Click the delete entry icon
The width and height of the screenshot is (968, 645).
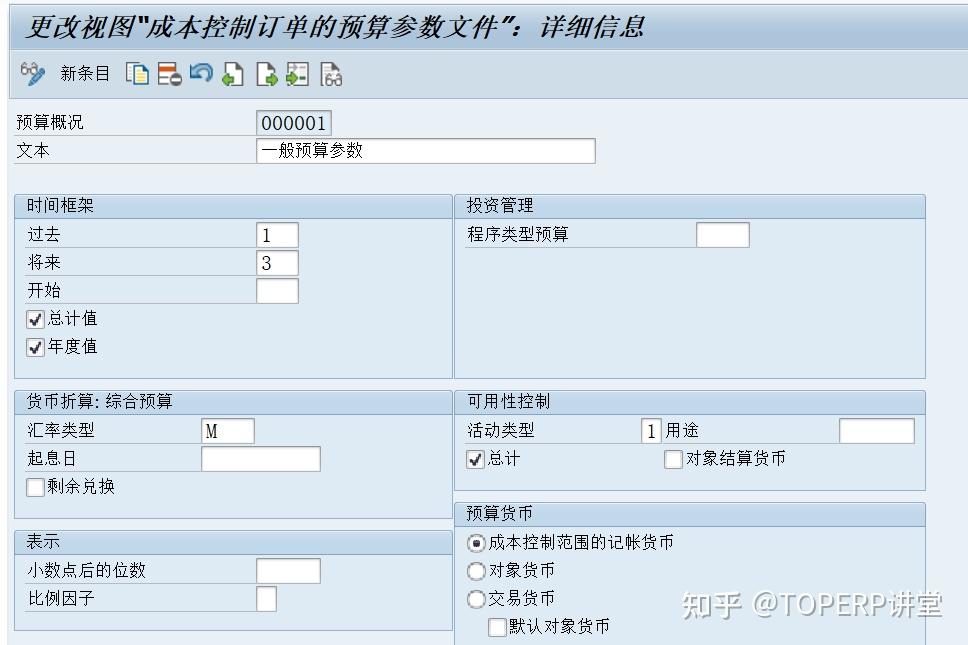[x=169, y=74]
